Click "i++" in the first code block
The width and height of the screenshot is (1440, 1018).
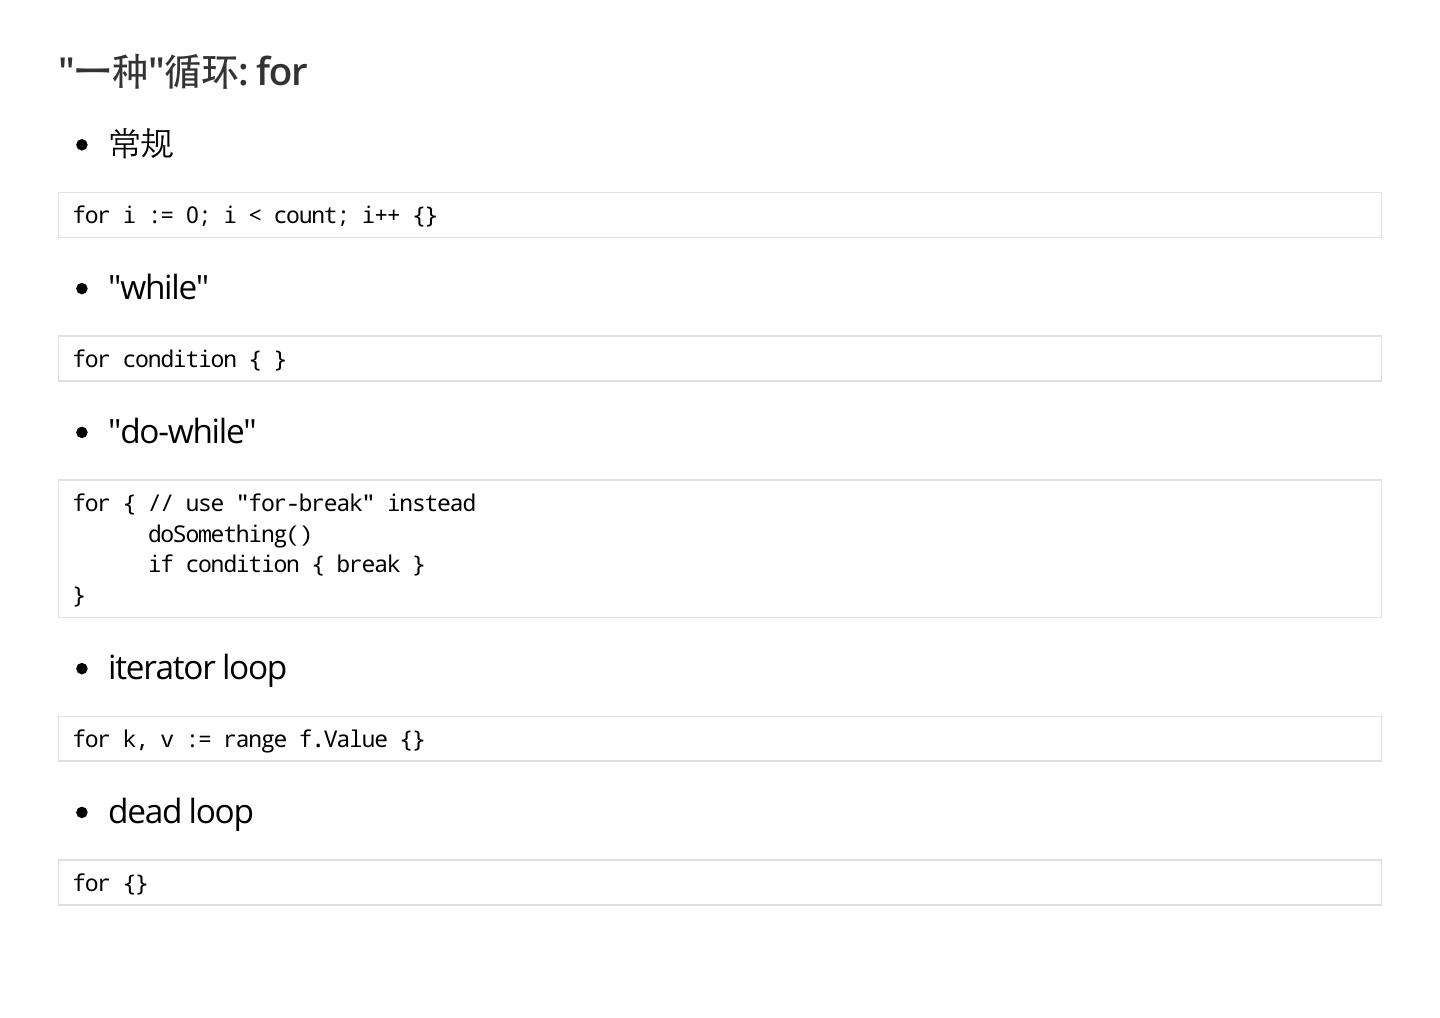[380, 216]
